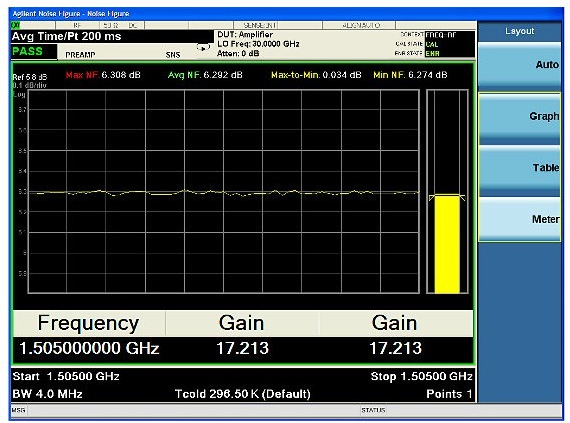Screen dimensions: 570x423
Task: Click the ENR state indicator
Action: [432, 53]
